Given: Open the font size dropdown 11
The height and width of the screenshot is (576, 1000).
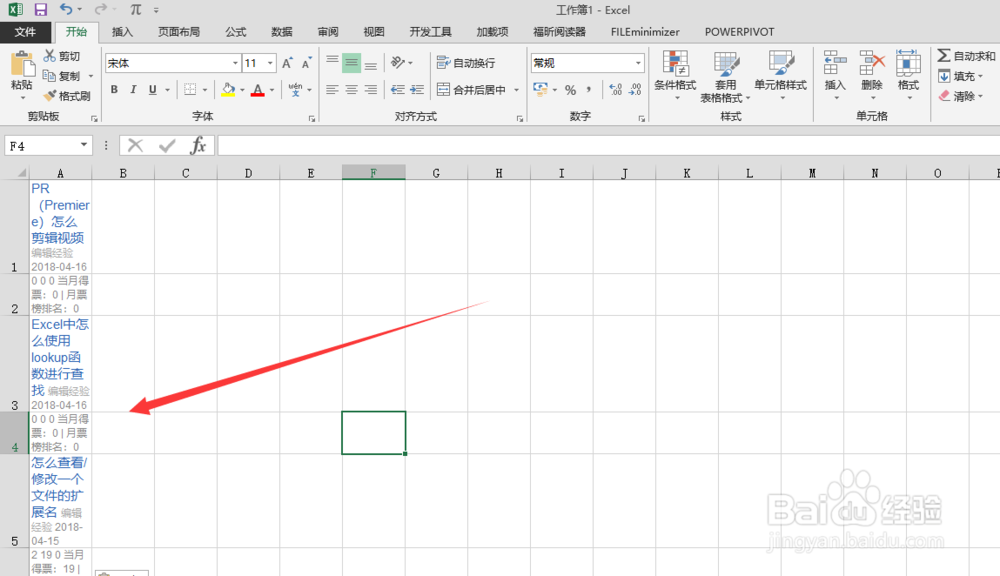Looking at the screenshot, I should click(270, 63).
